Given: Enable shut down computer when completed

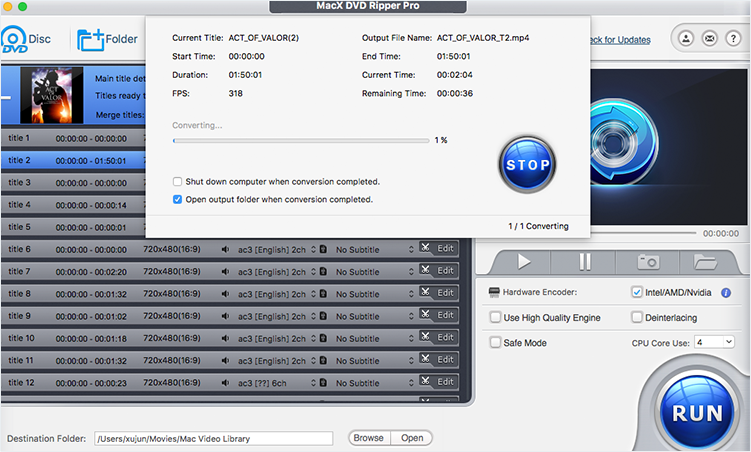Looking at the screenshot, I should tap(177, 182).
